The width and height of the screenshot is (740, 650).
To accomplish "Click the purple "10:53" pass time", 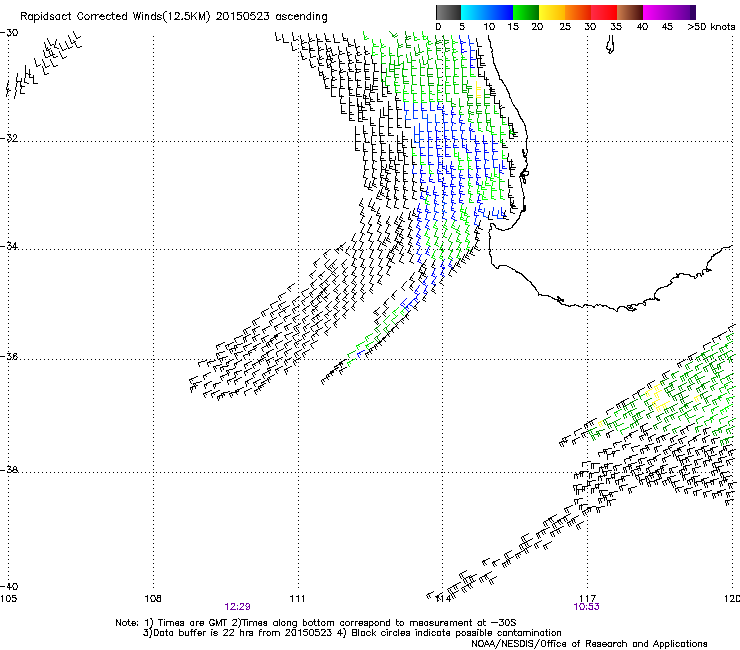I will [x=586, y=607].
